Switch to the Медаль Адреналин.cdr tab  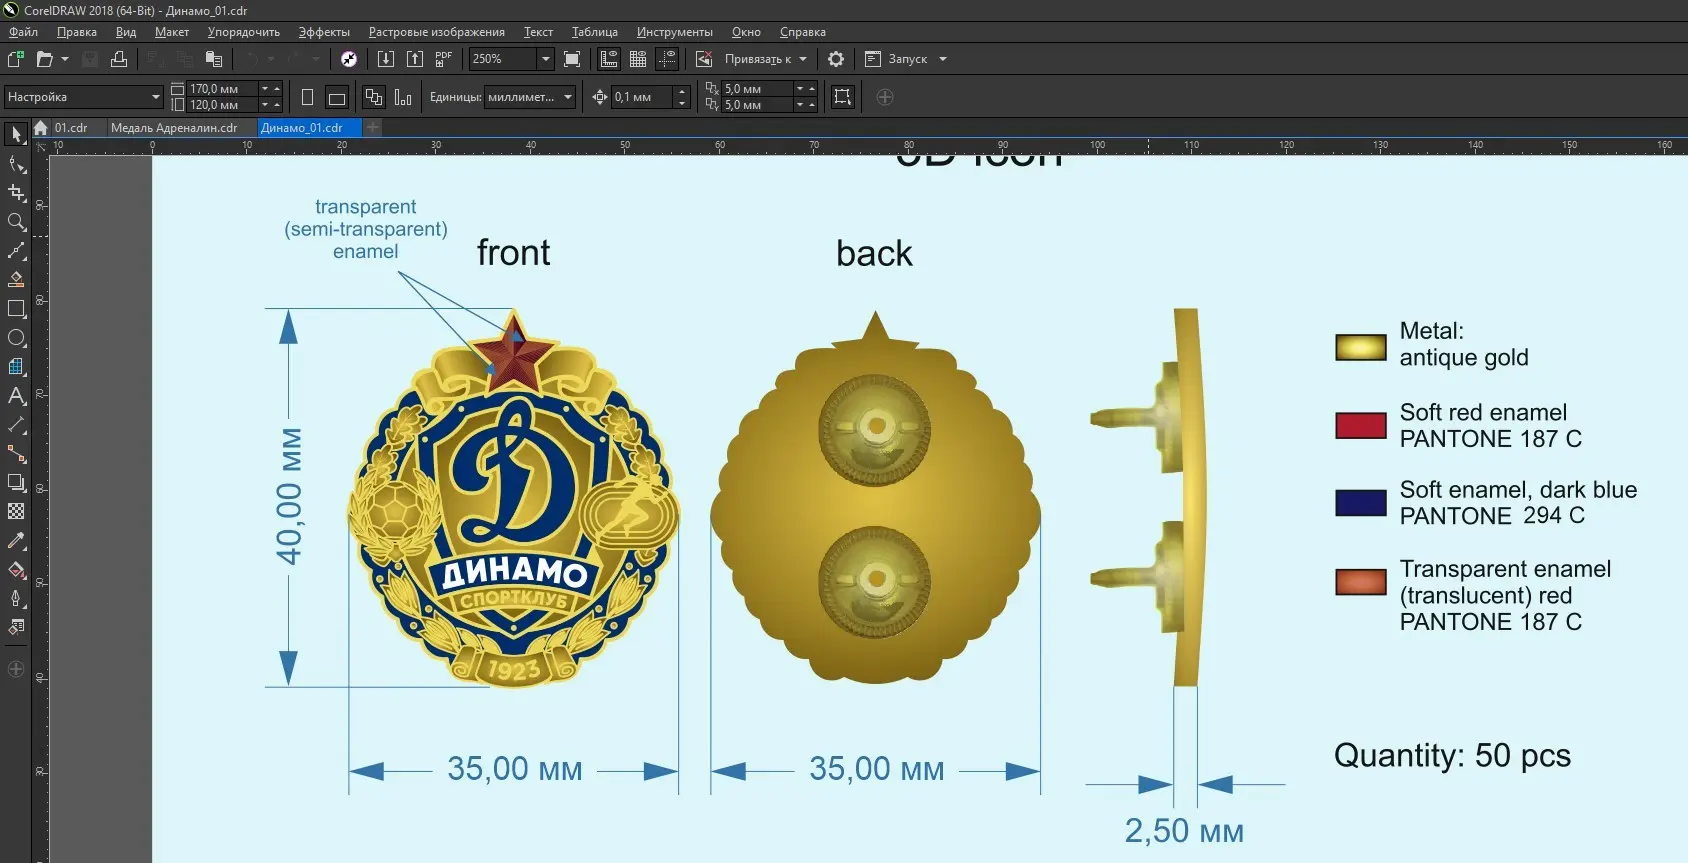click(174, 128)
